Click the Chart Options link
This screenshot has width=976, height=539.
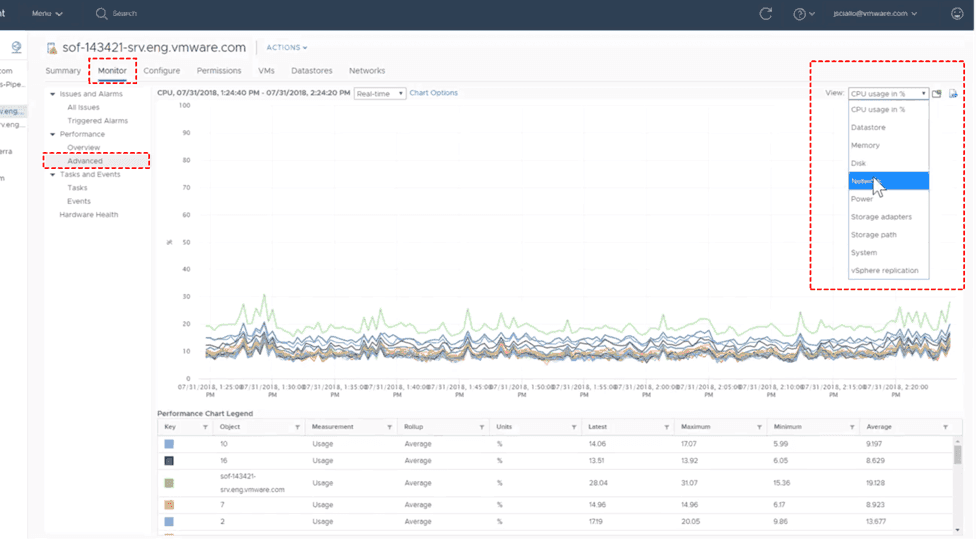click(x=433, y=93)
